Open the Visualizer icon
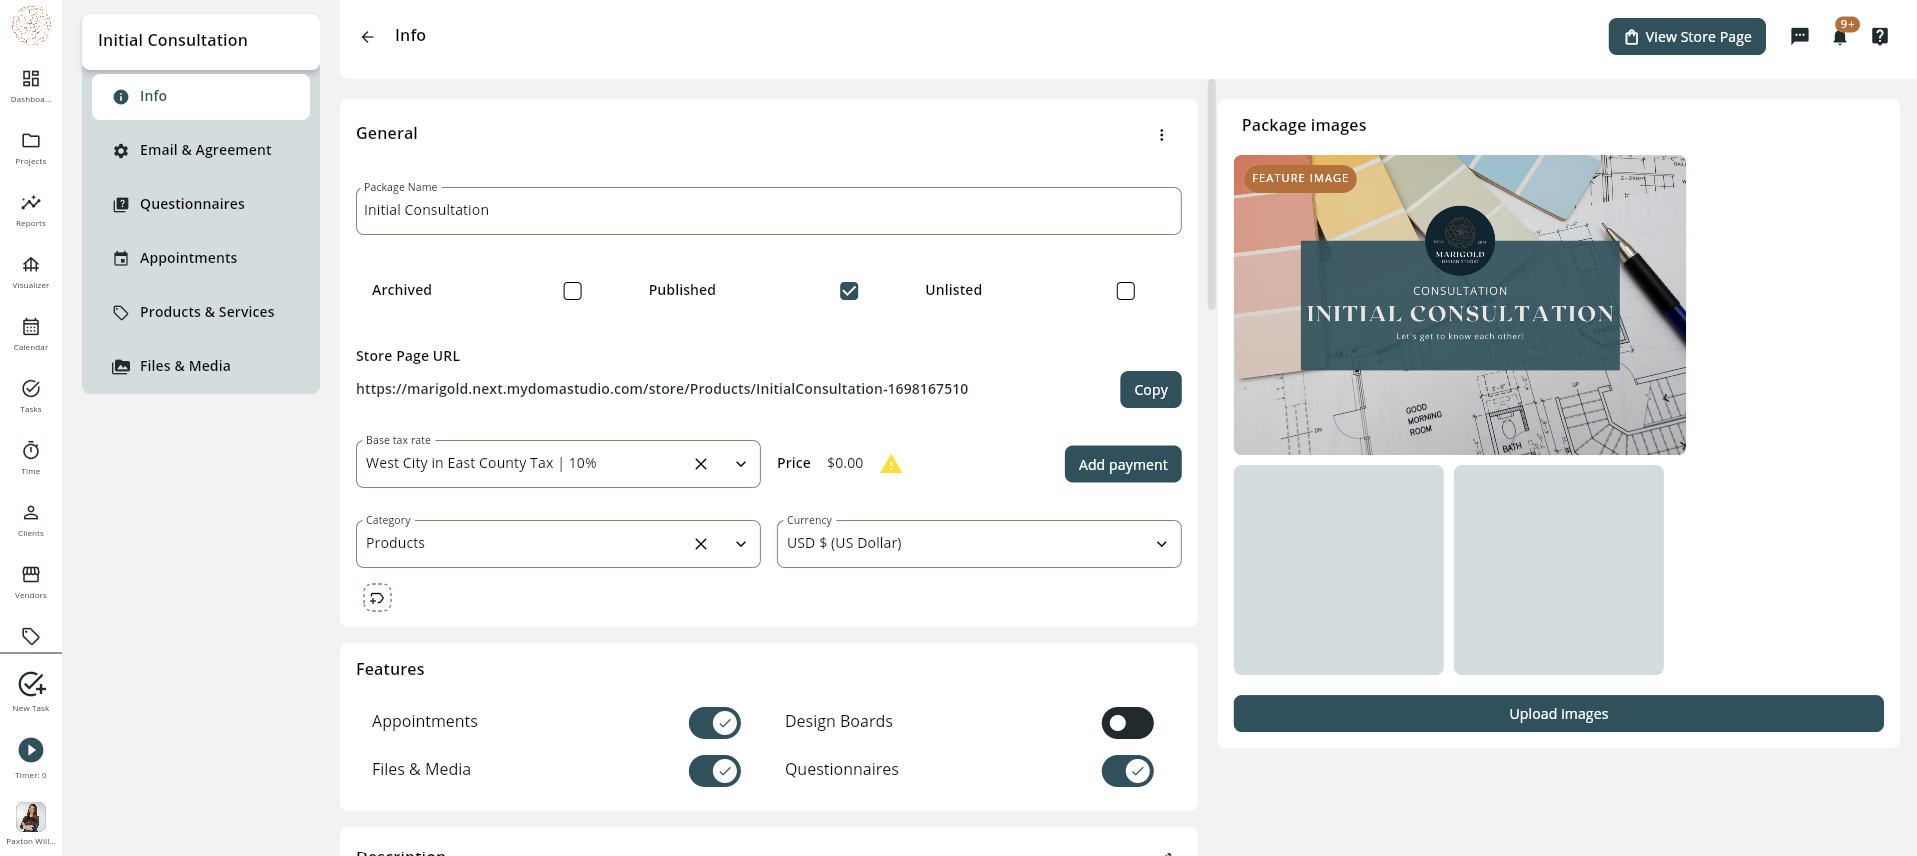Screen dimensions: 1917x856 coord(31,265)
